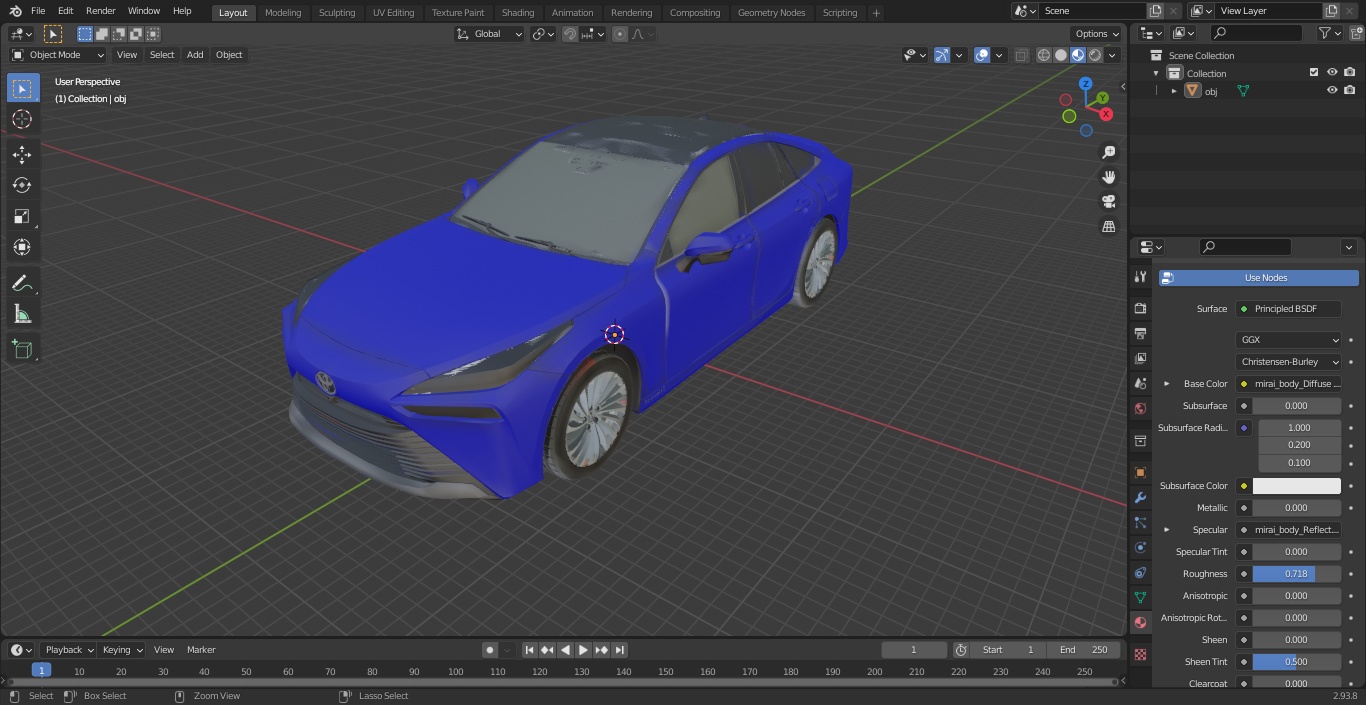Switch perspective/orthographic with the grid icon
The width and height of the screenshot is (1366, 705).
tap(1109, 227)
